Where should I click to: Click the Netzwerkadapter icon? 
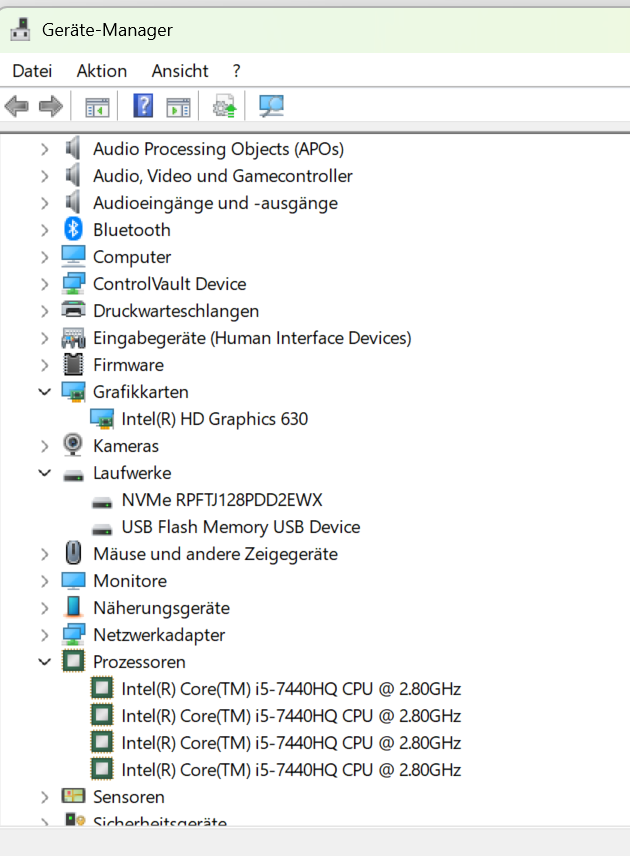click(x=73, y=634)
